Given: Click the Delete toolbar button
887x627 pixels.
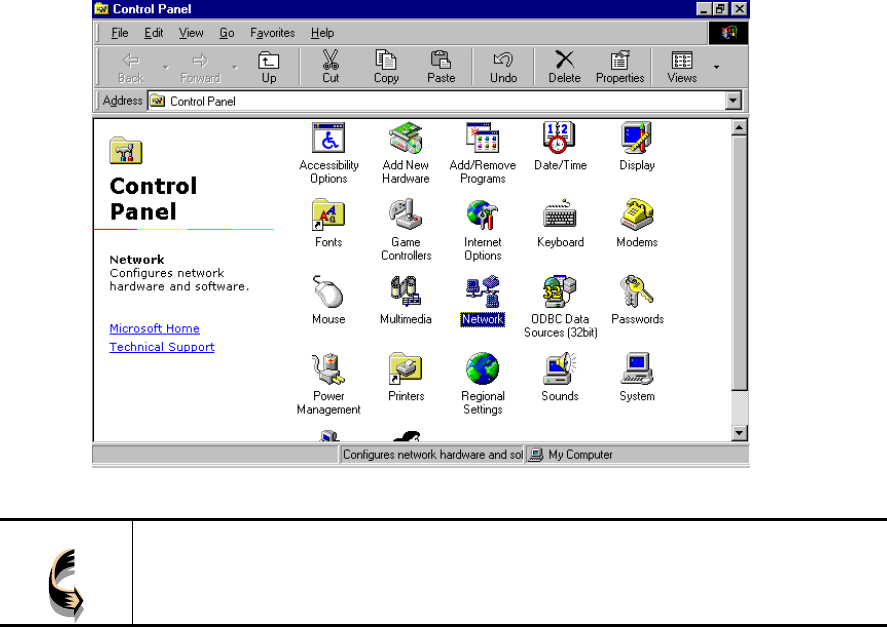Looking at the screenshot, I should (x=564, y=67).
